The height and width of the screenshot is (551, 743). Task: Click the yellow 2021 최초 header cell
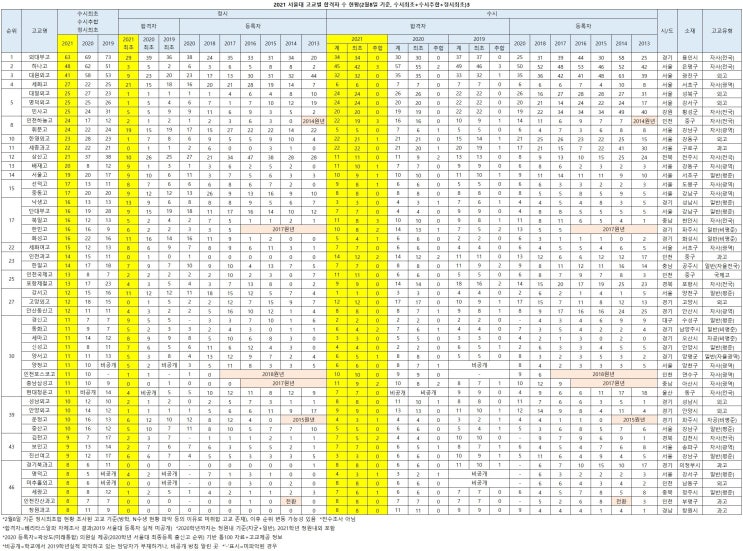[128, 43]
